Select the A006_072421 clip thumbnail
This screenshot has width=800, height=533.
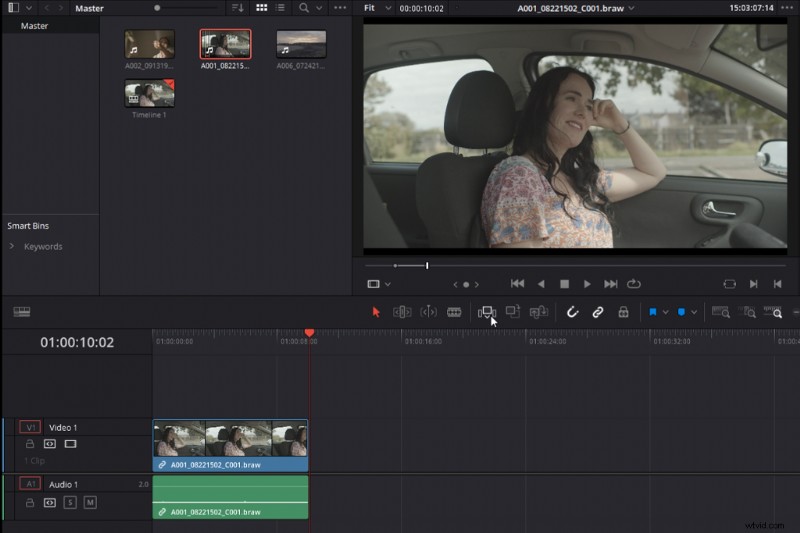(x=301, y=44)
